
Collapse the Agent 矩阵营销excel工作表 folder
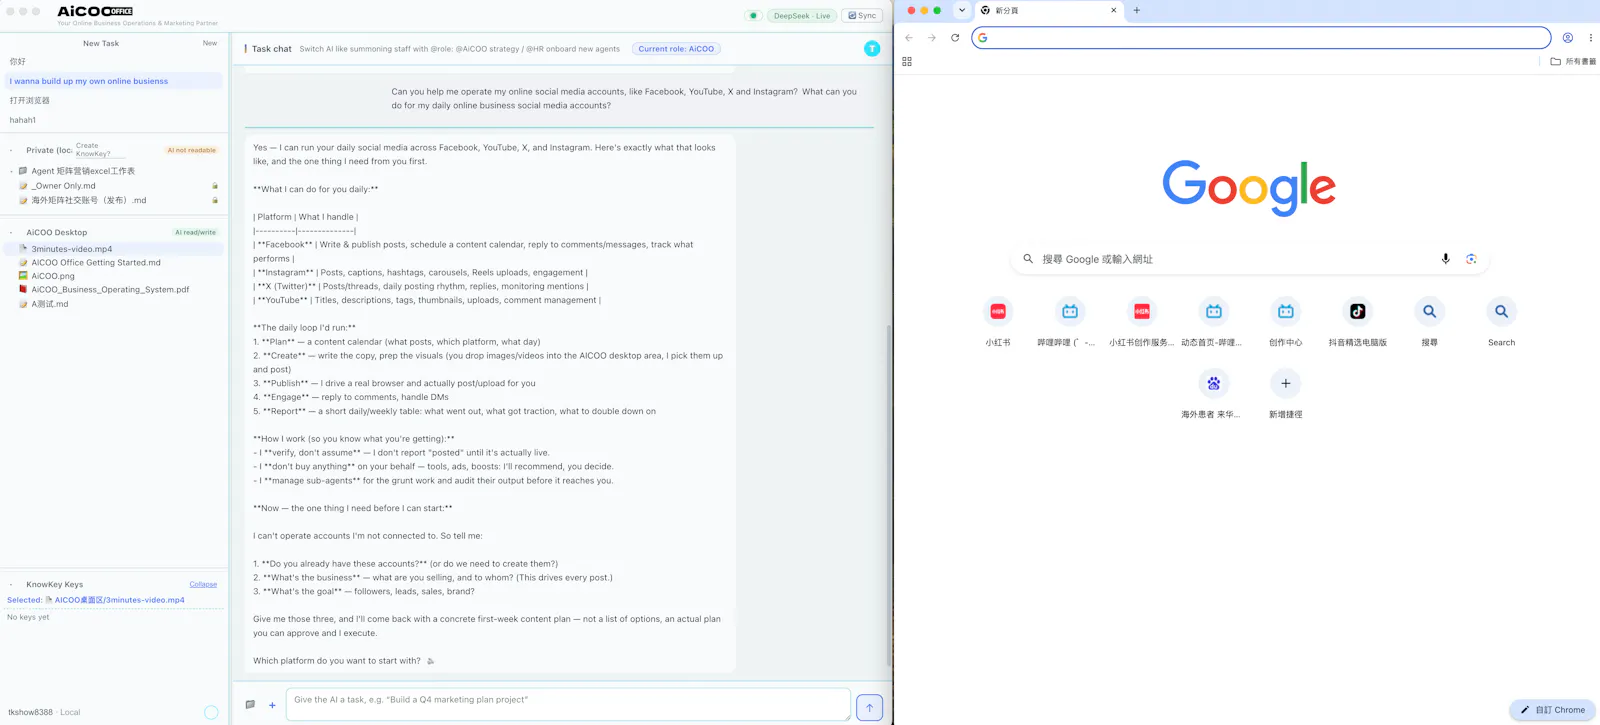pyautogui.click(x=11, y=171)
